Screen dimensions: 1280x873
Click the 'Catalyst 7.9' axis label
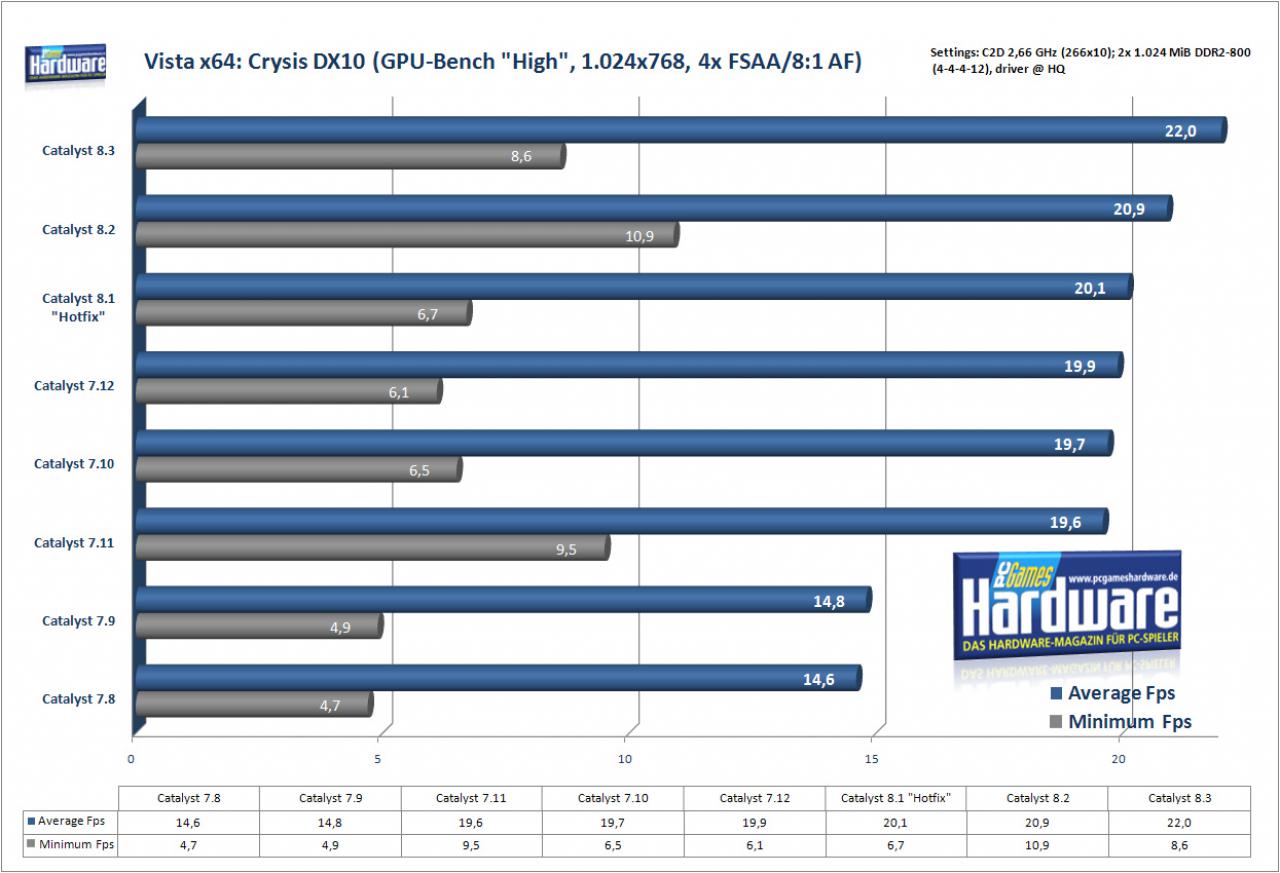[x=79, y=620]
